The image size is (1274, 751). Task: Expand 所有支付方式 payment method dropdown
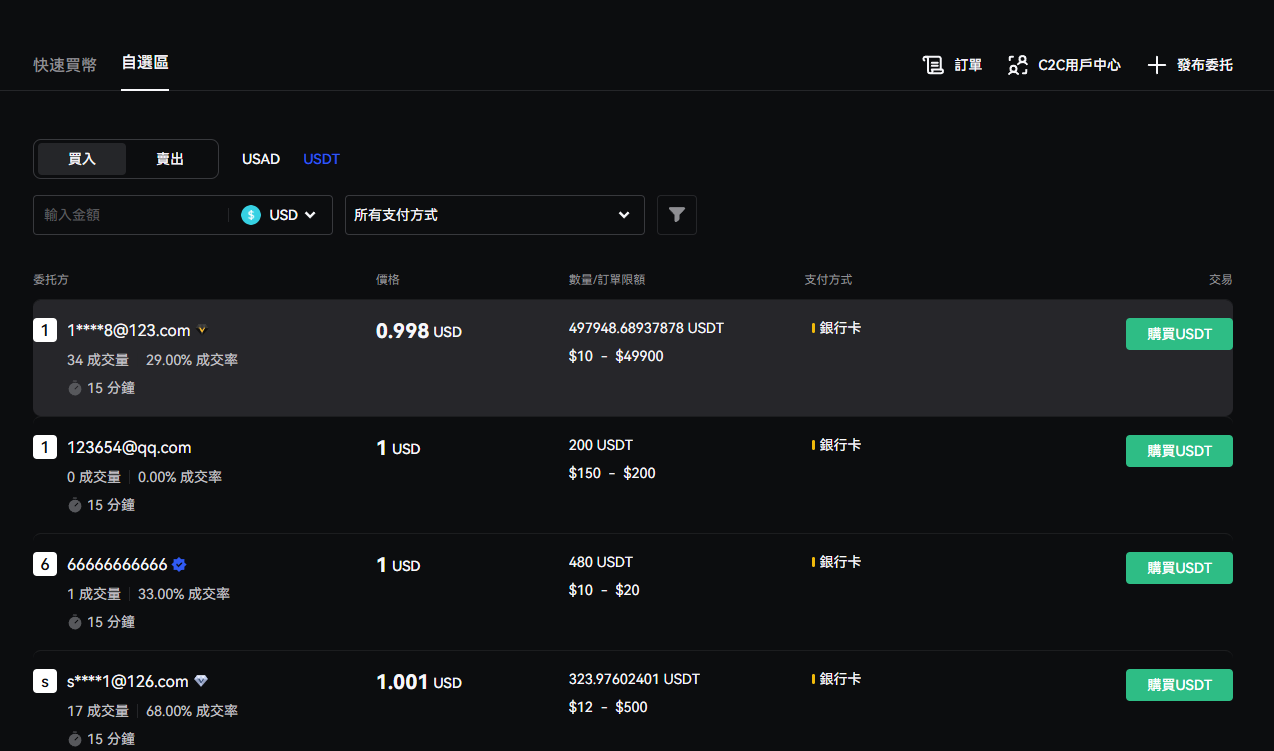(495, 215)
